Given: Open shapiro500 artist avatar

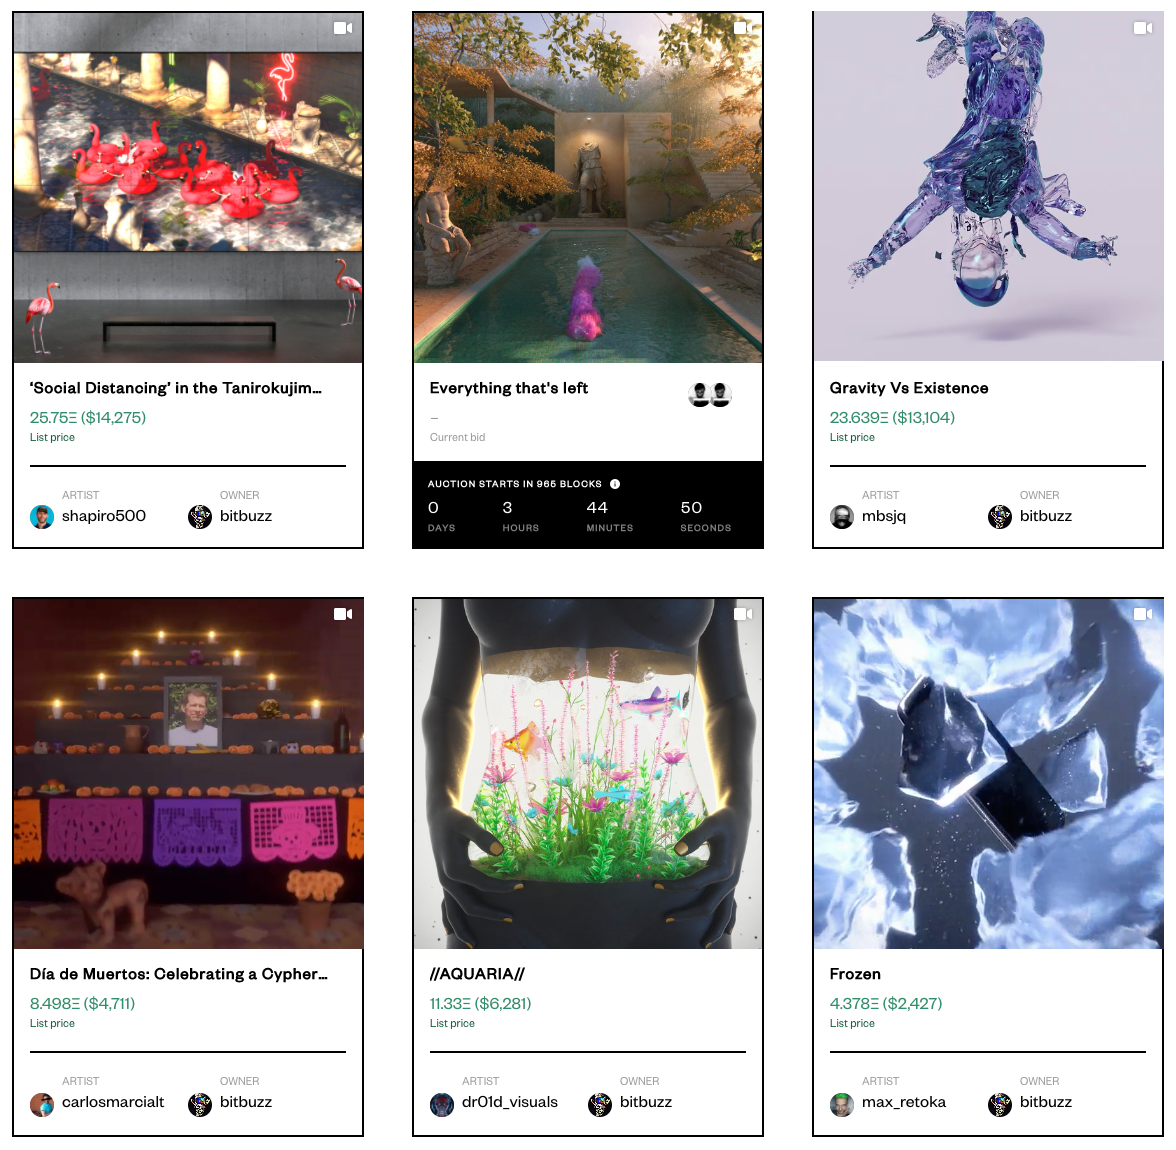Looking at the screenshot, I should (42, 517).
